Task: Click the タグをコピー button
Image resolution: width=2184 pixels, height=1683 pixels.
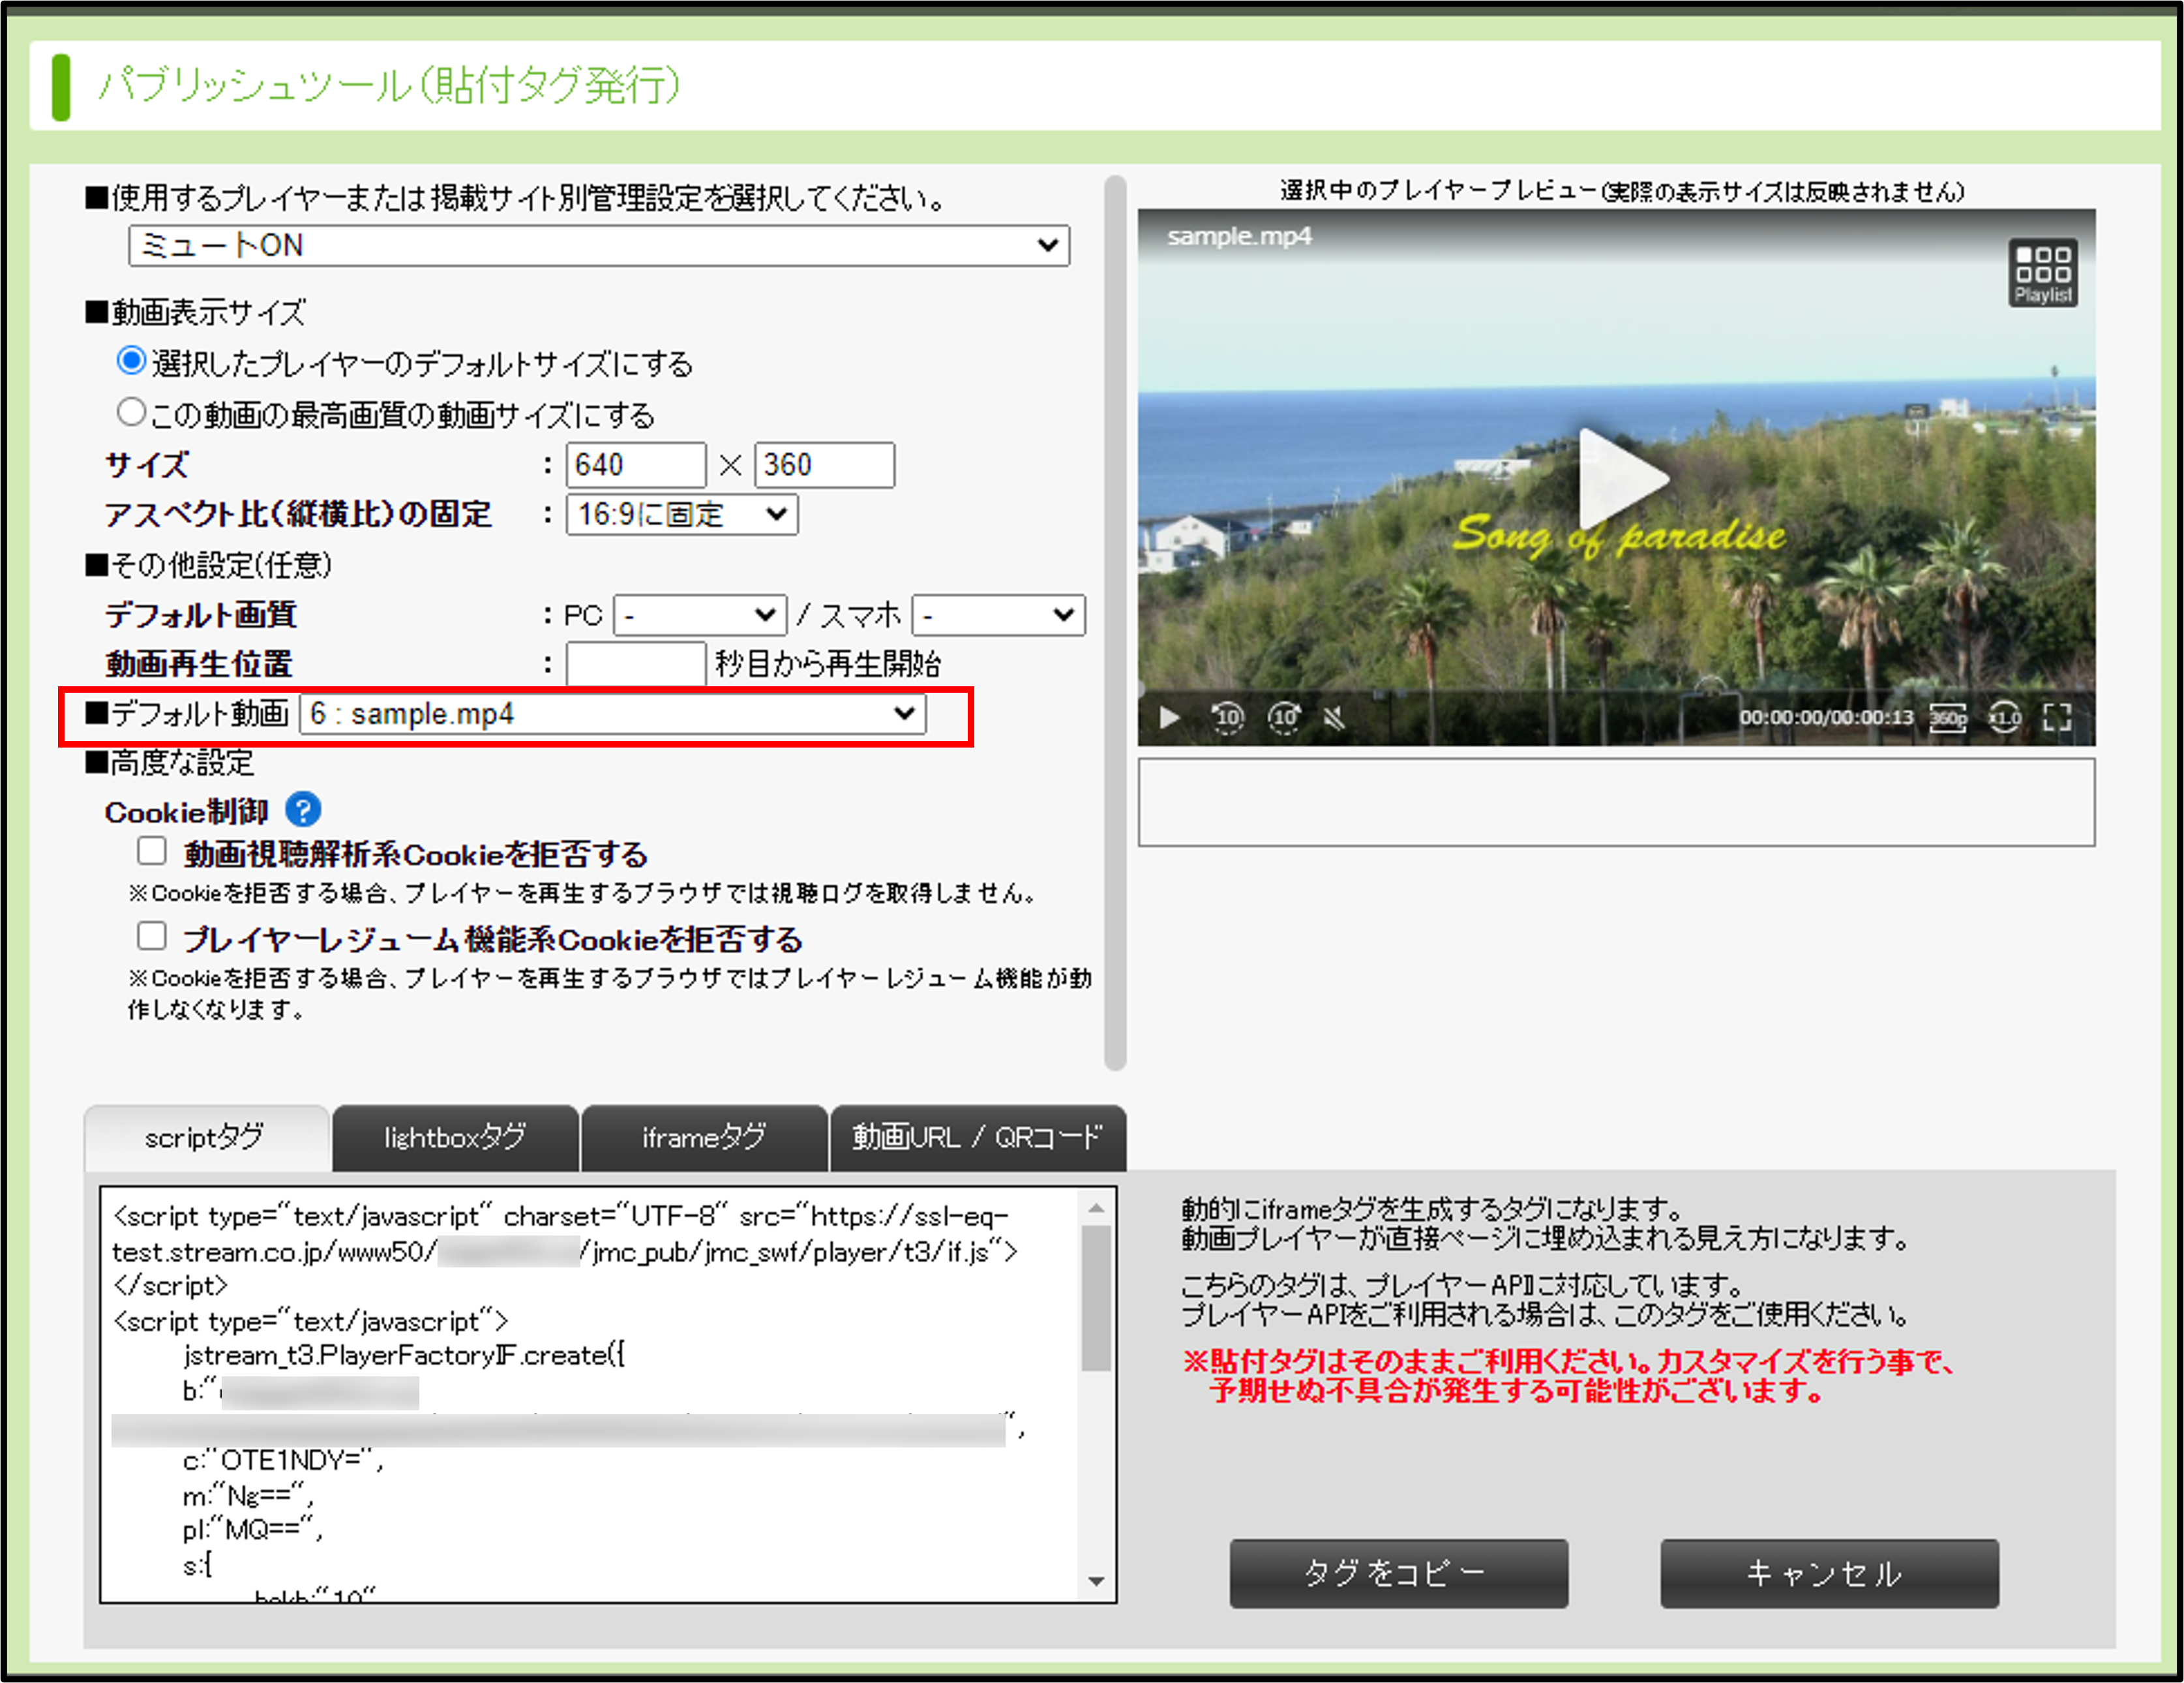Action: [1398, 1573]
